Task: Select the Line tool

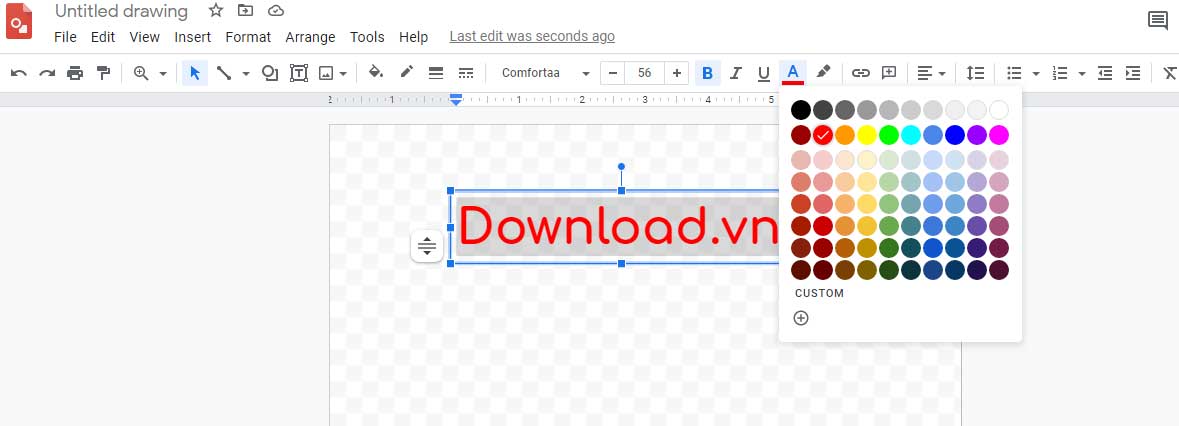Action: coord(223,73)
